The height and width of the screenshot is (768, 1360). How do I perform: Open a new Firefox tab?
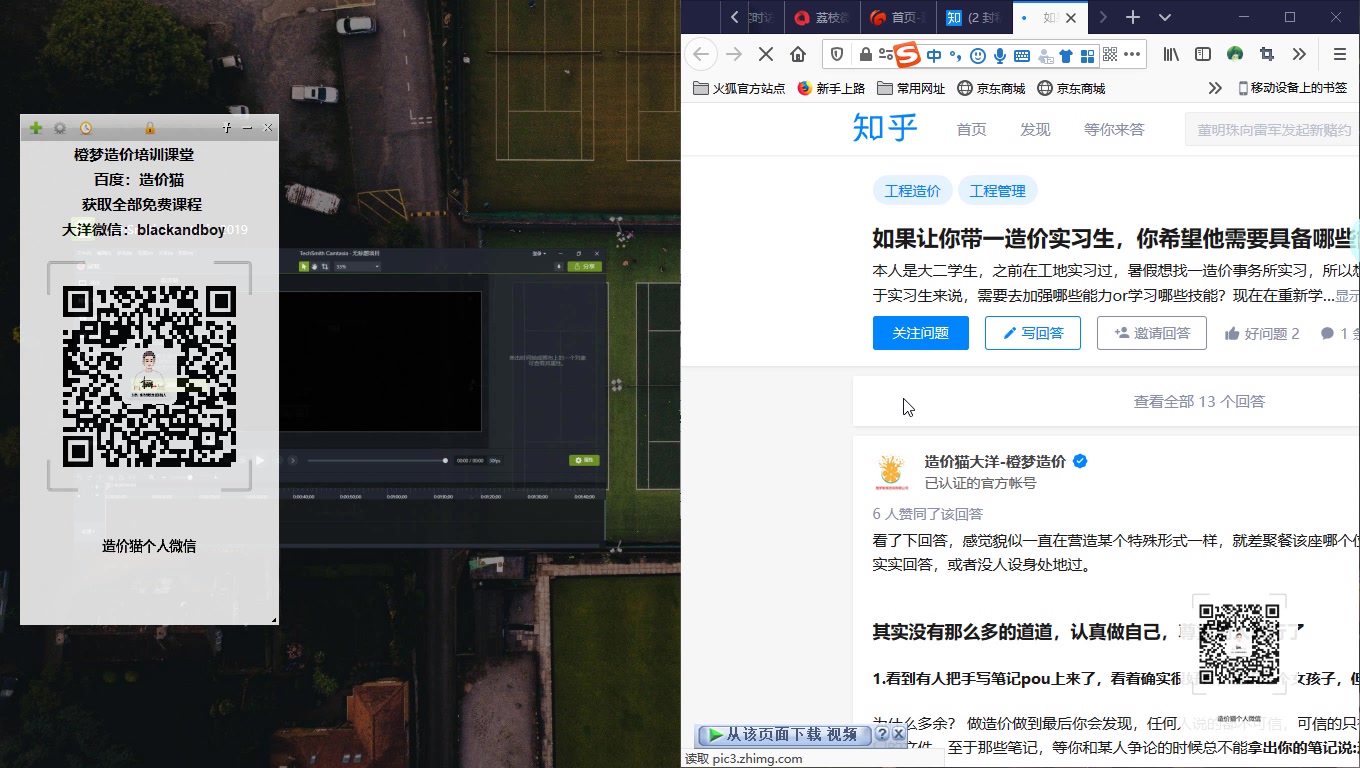click(1133, 17)
